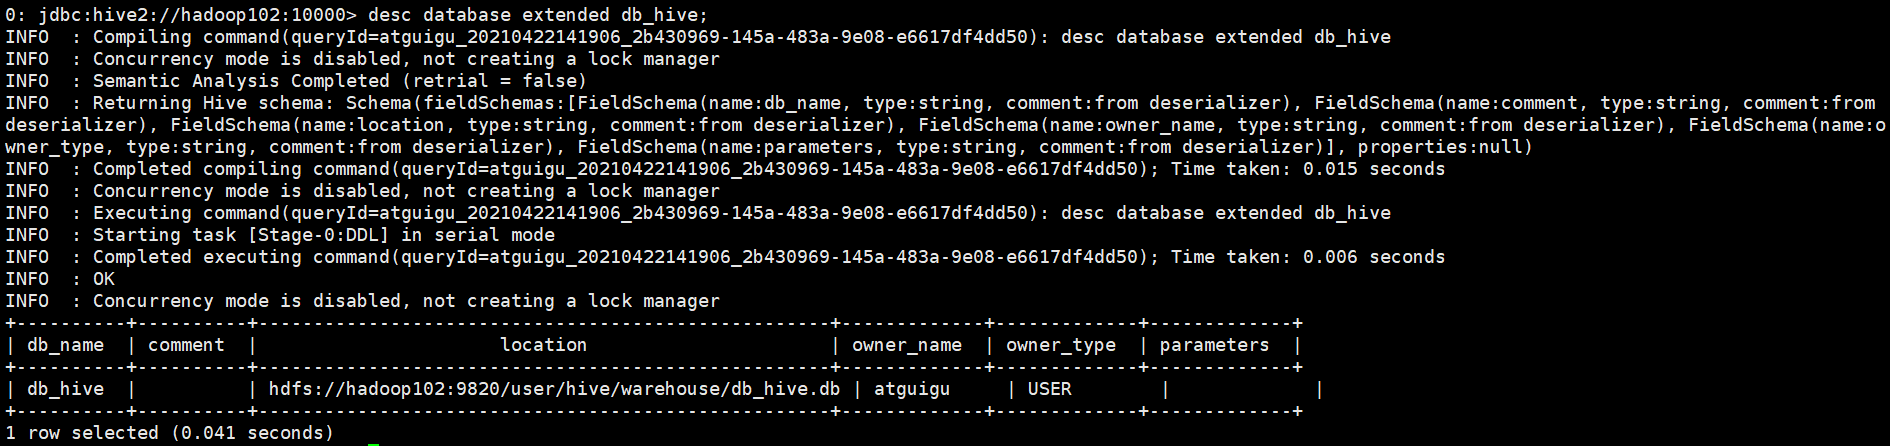Click the '1 row selected' result line
This screenshot has width=1890, height=446.
[169, 433]
